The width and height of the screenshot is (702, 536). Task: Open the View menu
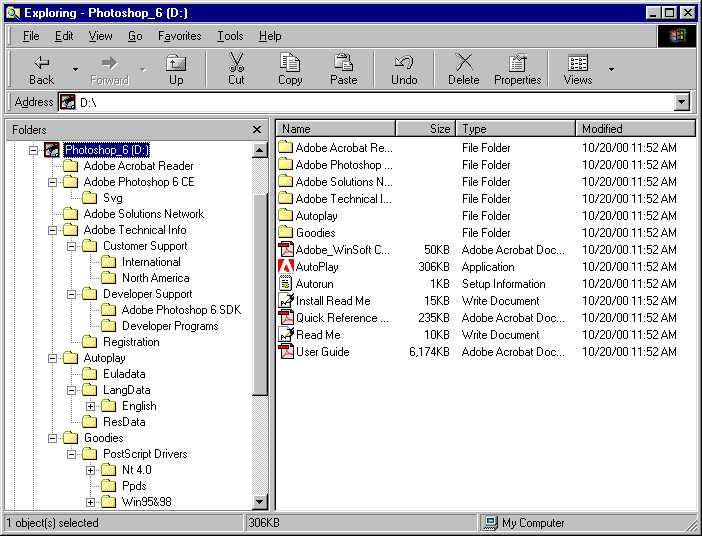pos(100,36)
